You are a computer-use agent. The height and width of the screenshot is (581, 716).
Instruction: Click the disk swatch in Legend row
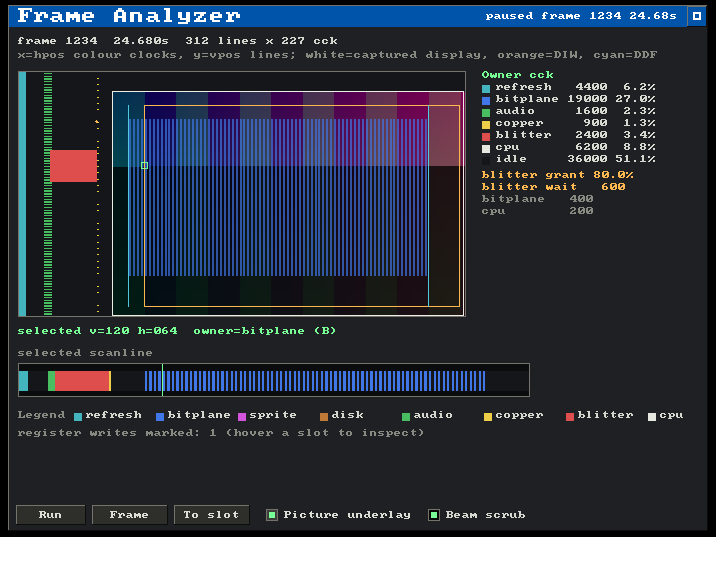(324, 417)
